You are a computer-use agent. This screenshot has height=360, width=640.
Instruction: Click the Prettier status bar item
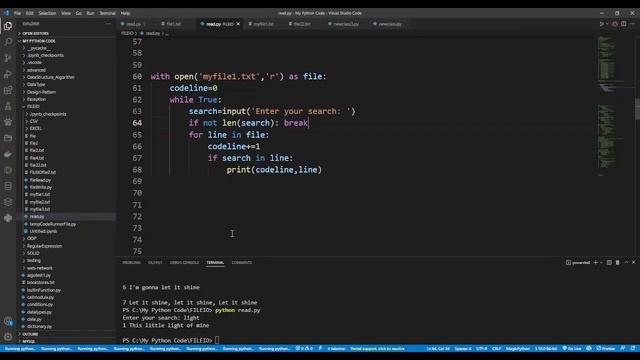coord(605,349)
